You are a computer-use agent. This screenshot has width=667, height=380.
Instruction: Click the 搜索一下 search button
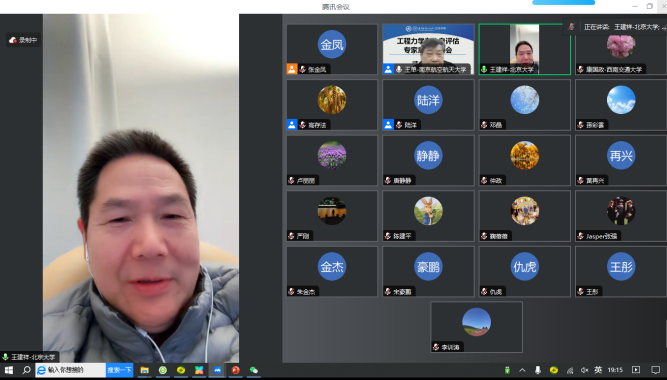[120, 370]
